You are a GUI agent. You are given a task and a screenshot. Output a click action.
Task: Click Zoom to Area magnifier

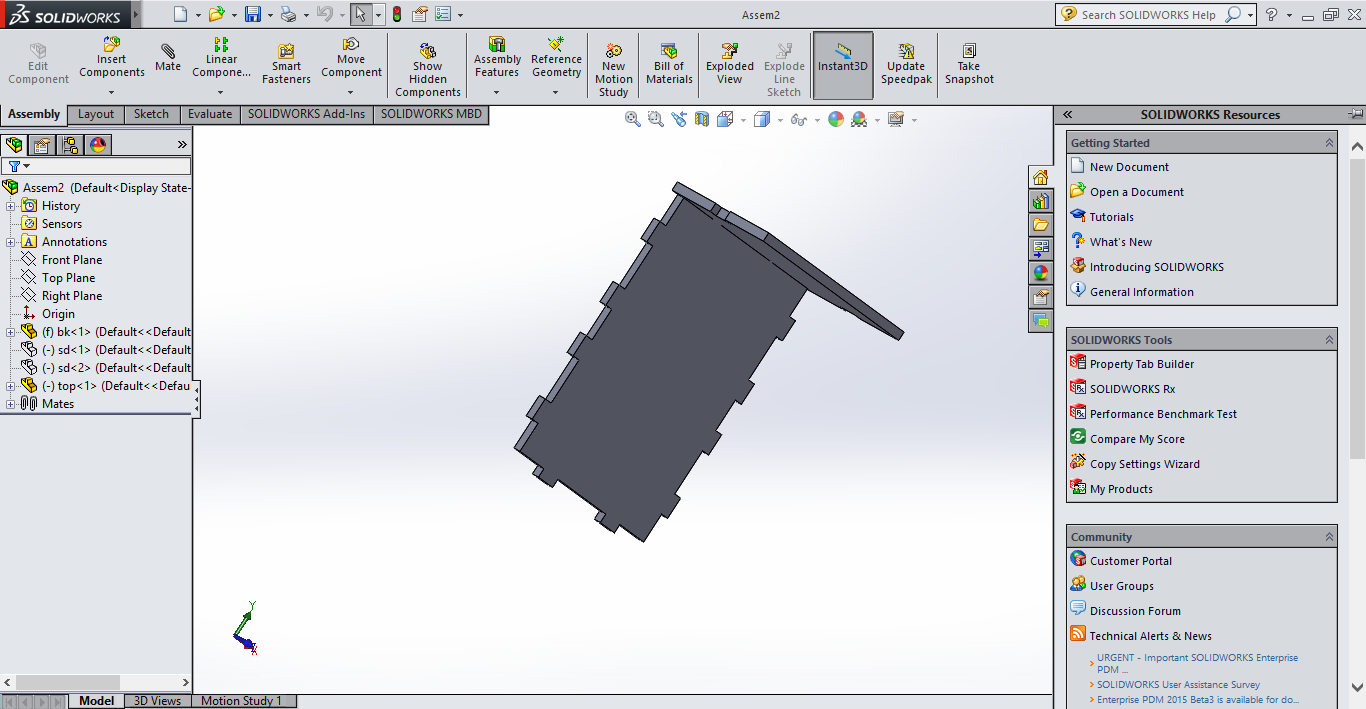click(655, 119)
